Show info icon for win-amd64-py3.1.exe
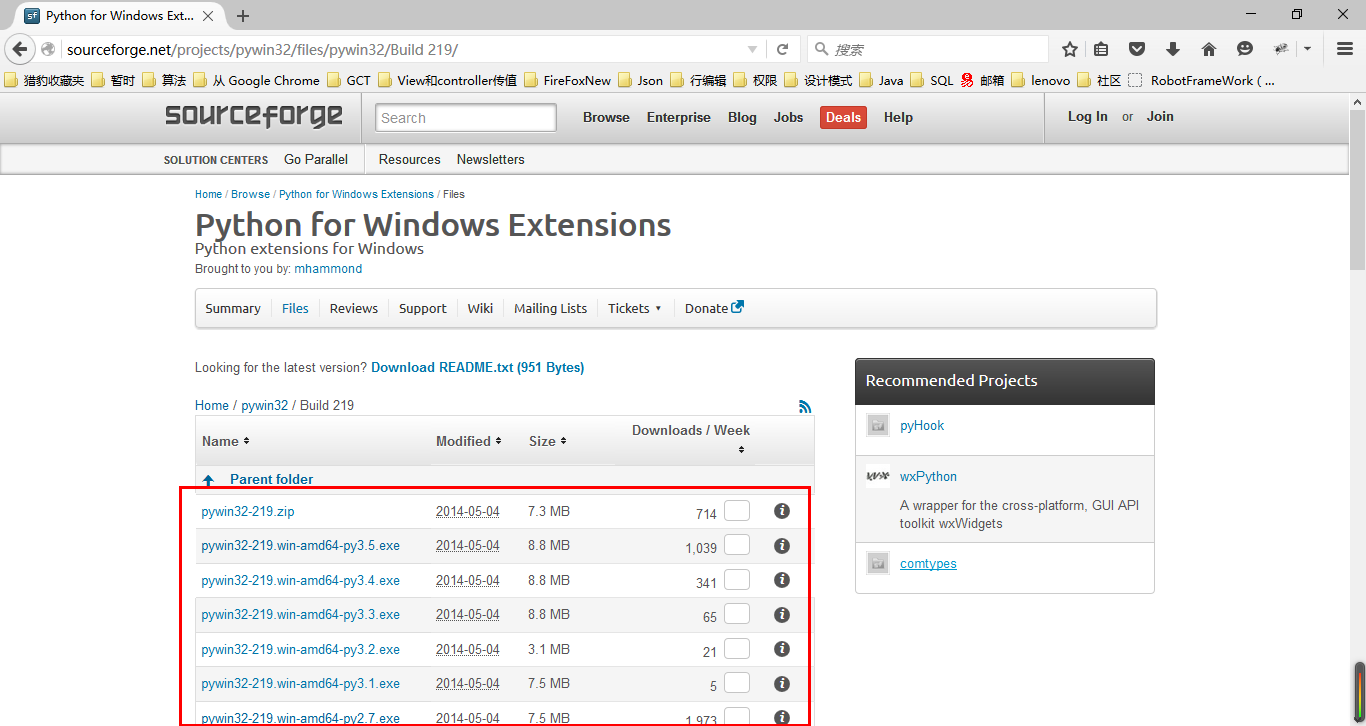The image size is (1366, 726). 782,683
